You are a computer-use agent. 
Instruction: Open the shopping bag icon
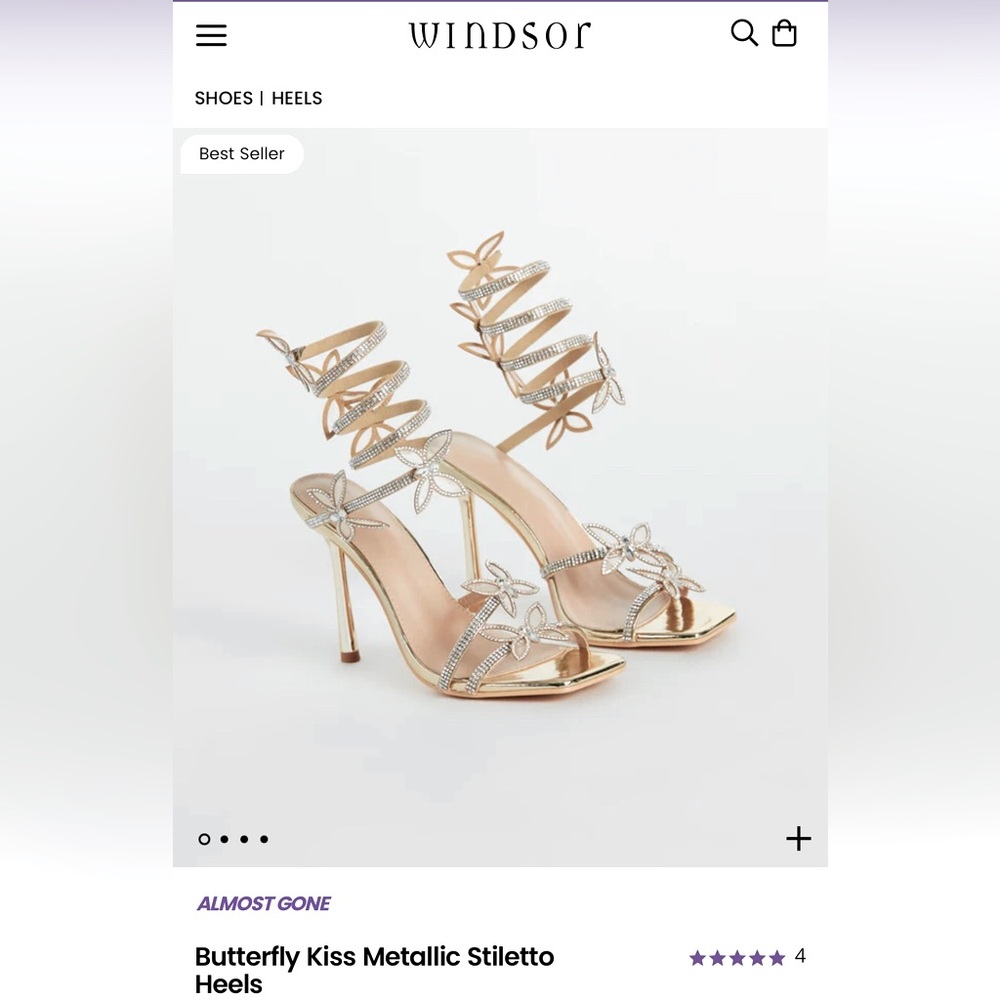click(x=785, y=33)
